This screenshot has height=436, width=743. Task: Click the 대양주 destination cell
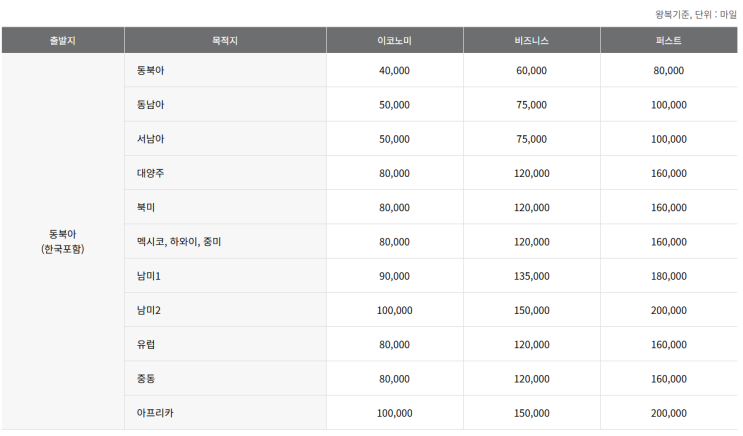(151, 173)
